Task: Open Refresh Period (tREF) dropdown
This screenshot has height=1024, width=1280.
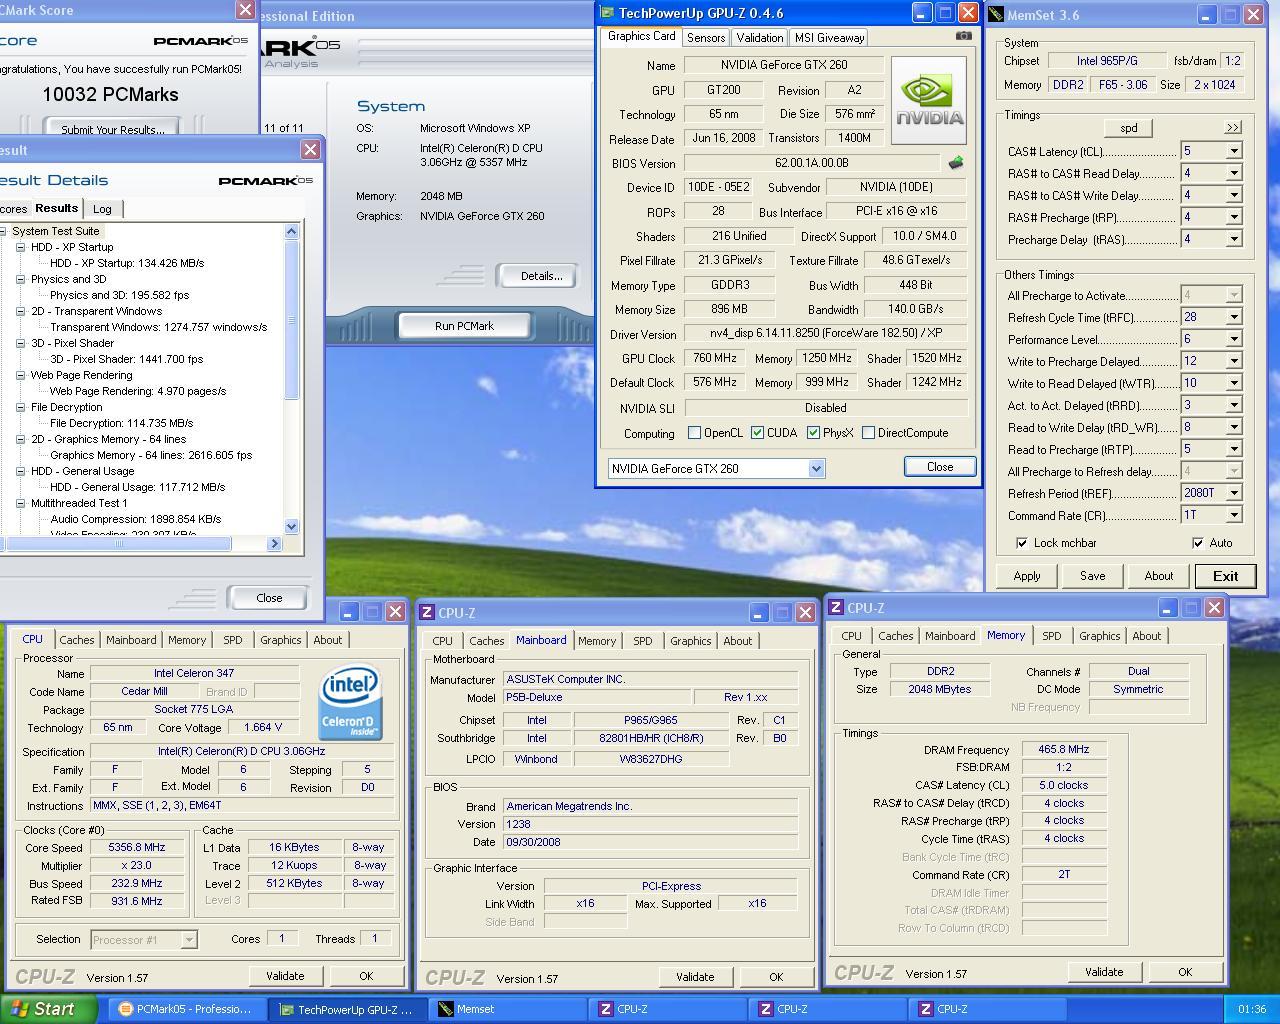Action: pos(1234,493)
